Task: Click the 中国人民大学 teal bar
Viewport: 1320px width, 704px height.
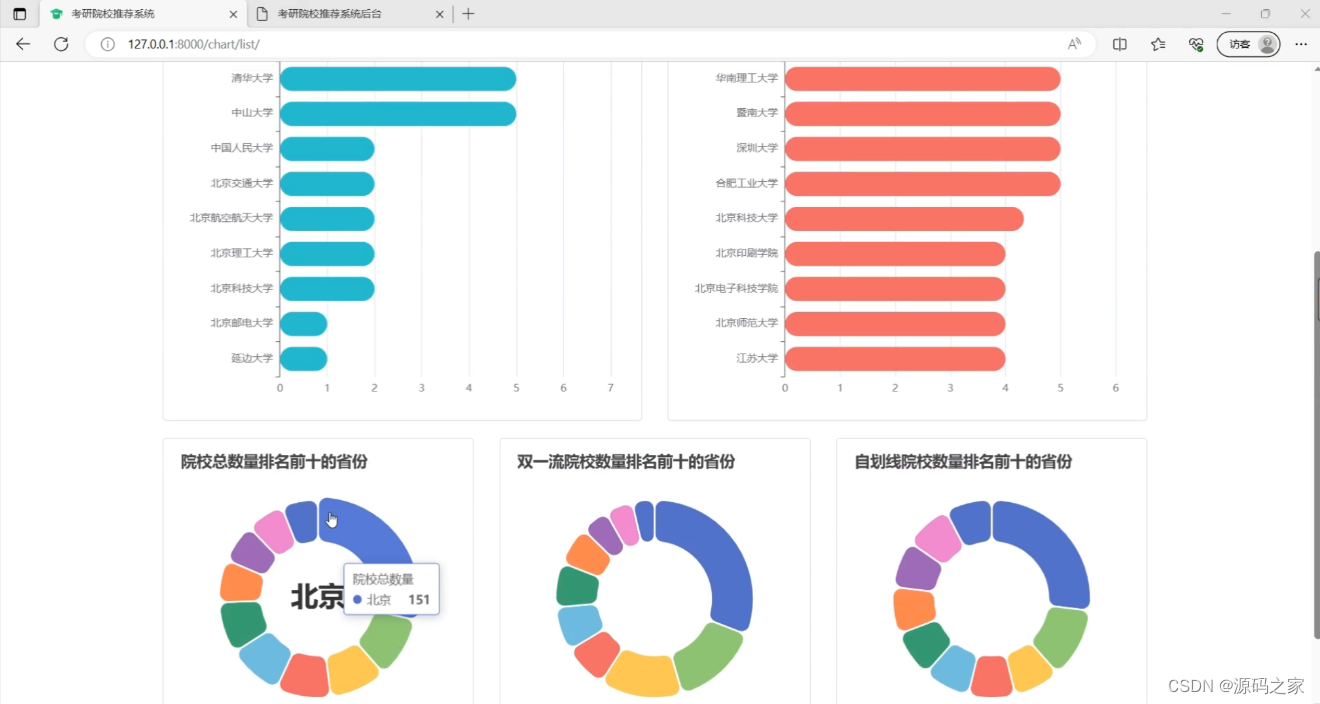Action: [327, 149]
